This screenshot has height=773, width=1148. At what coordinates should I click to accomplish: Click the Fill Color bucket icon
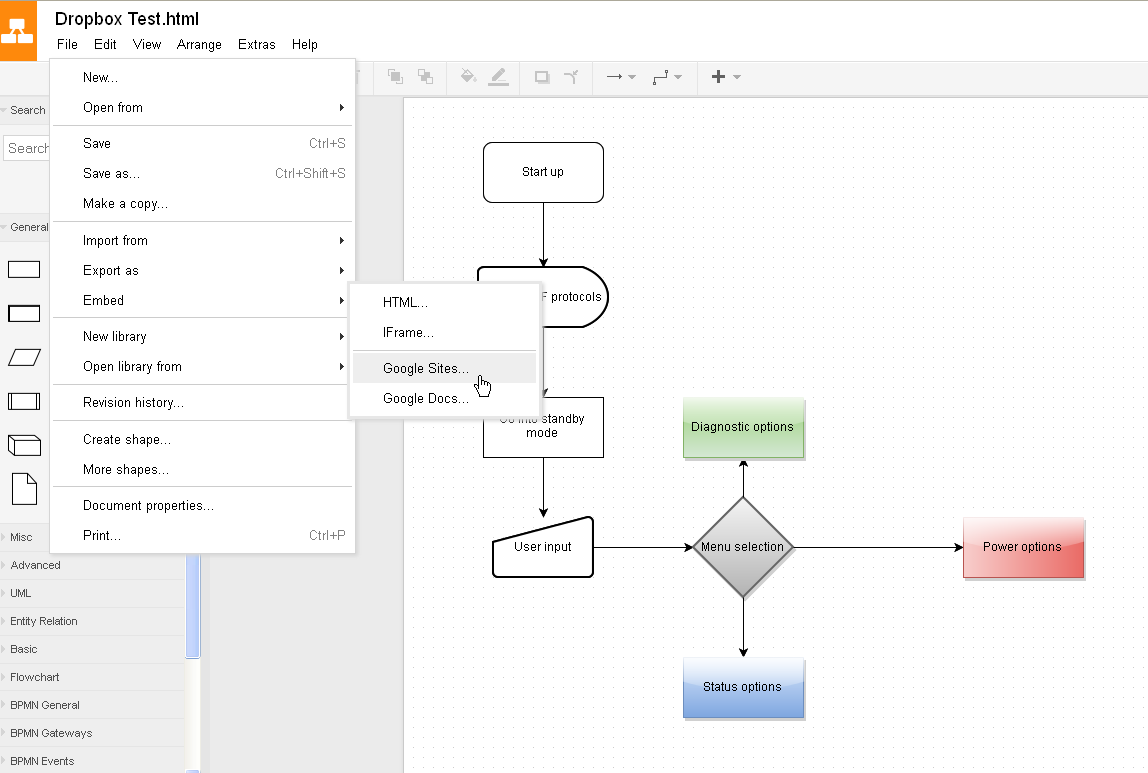pos(468,75)
